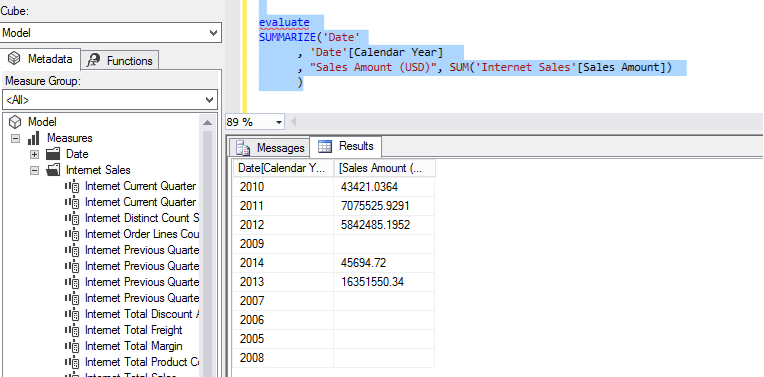Click the 2005 year cell
This screenshot has width=764, height=377.
pos(283,339)
